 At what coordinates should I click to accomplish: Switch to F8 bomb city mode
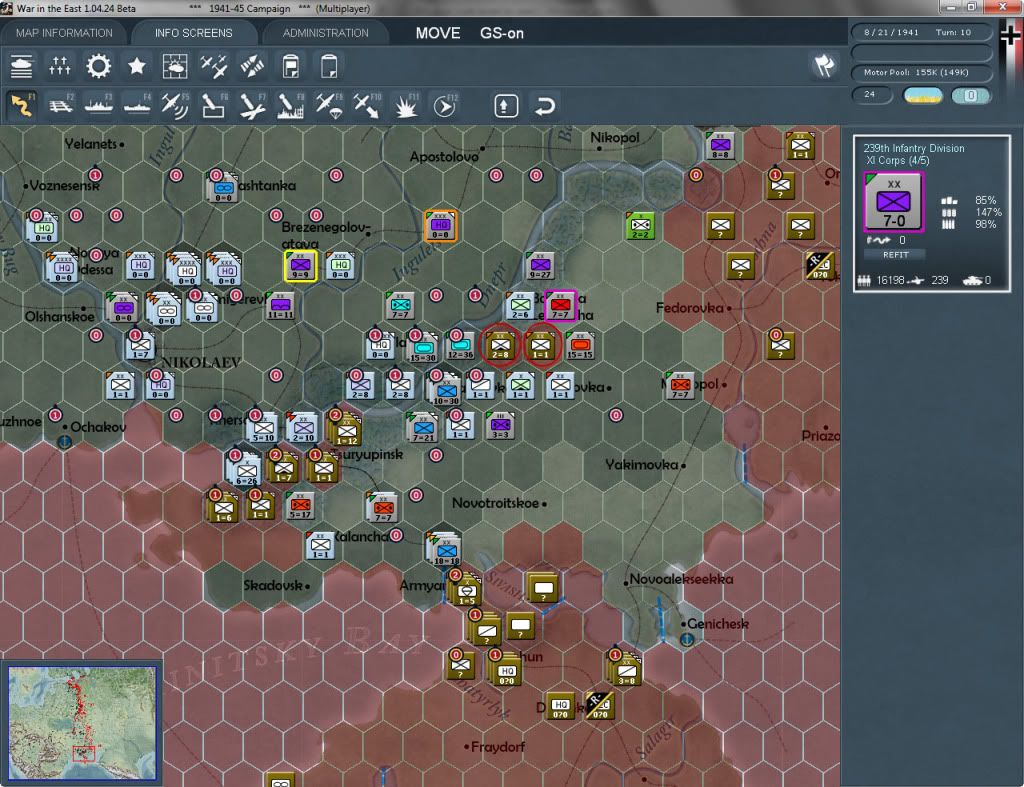pyautogui.click(x=291, y=105)
